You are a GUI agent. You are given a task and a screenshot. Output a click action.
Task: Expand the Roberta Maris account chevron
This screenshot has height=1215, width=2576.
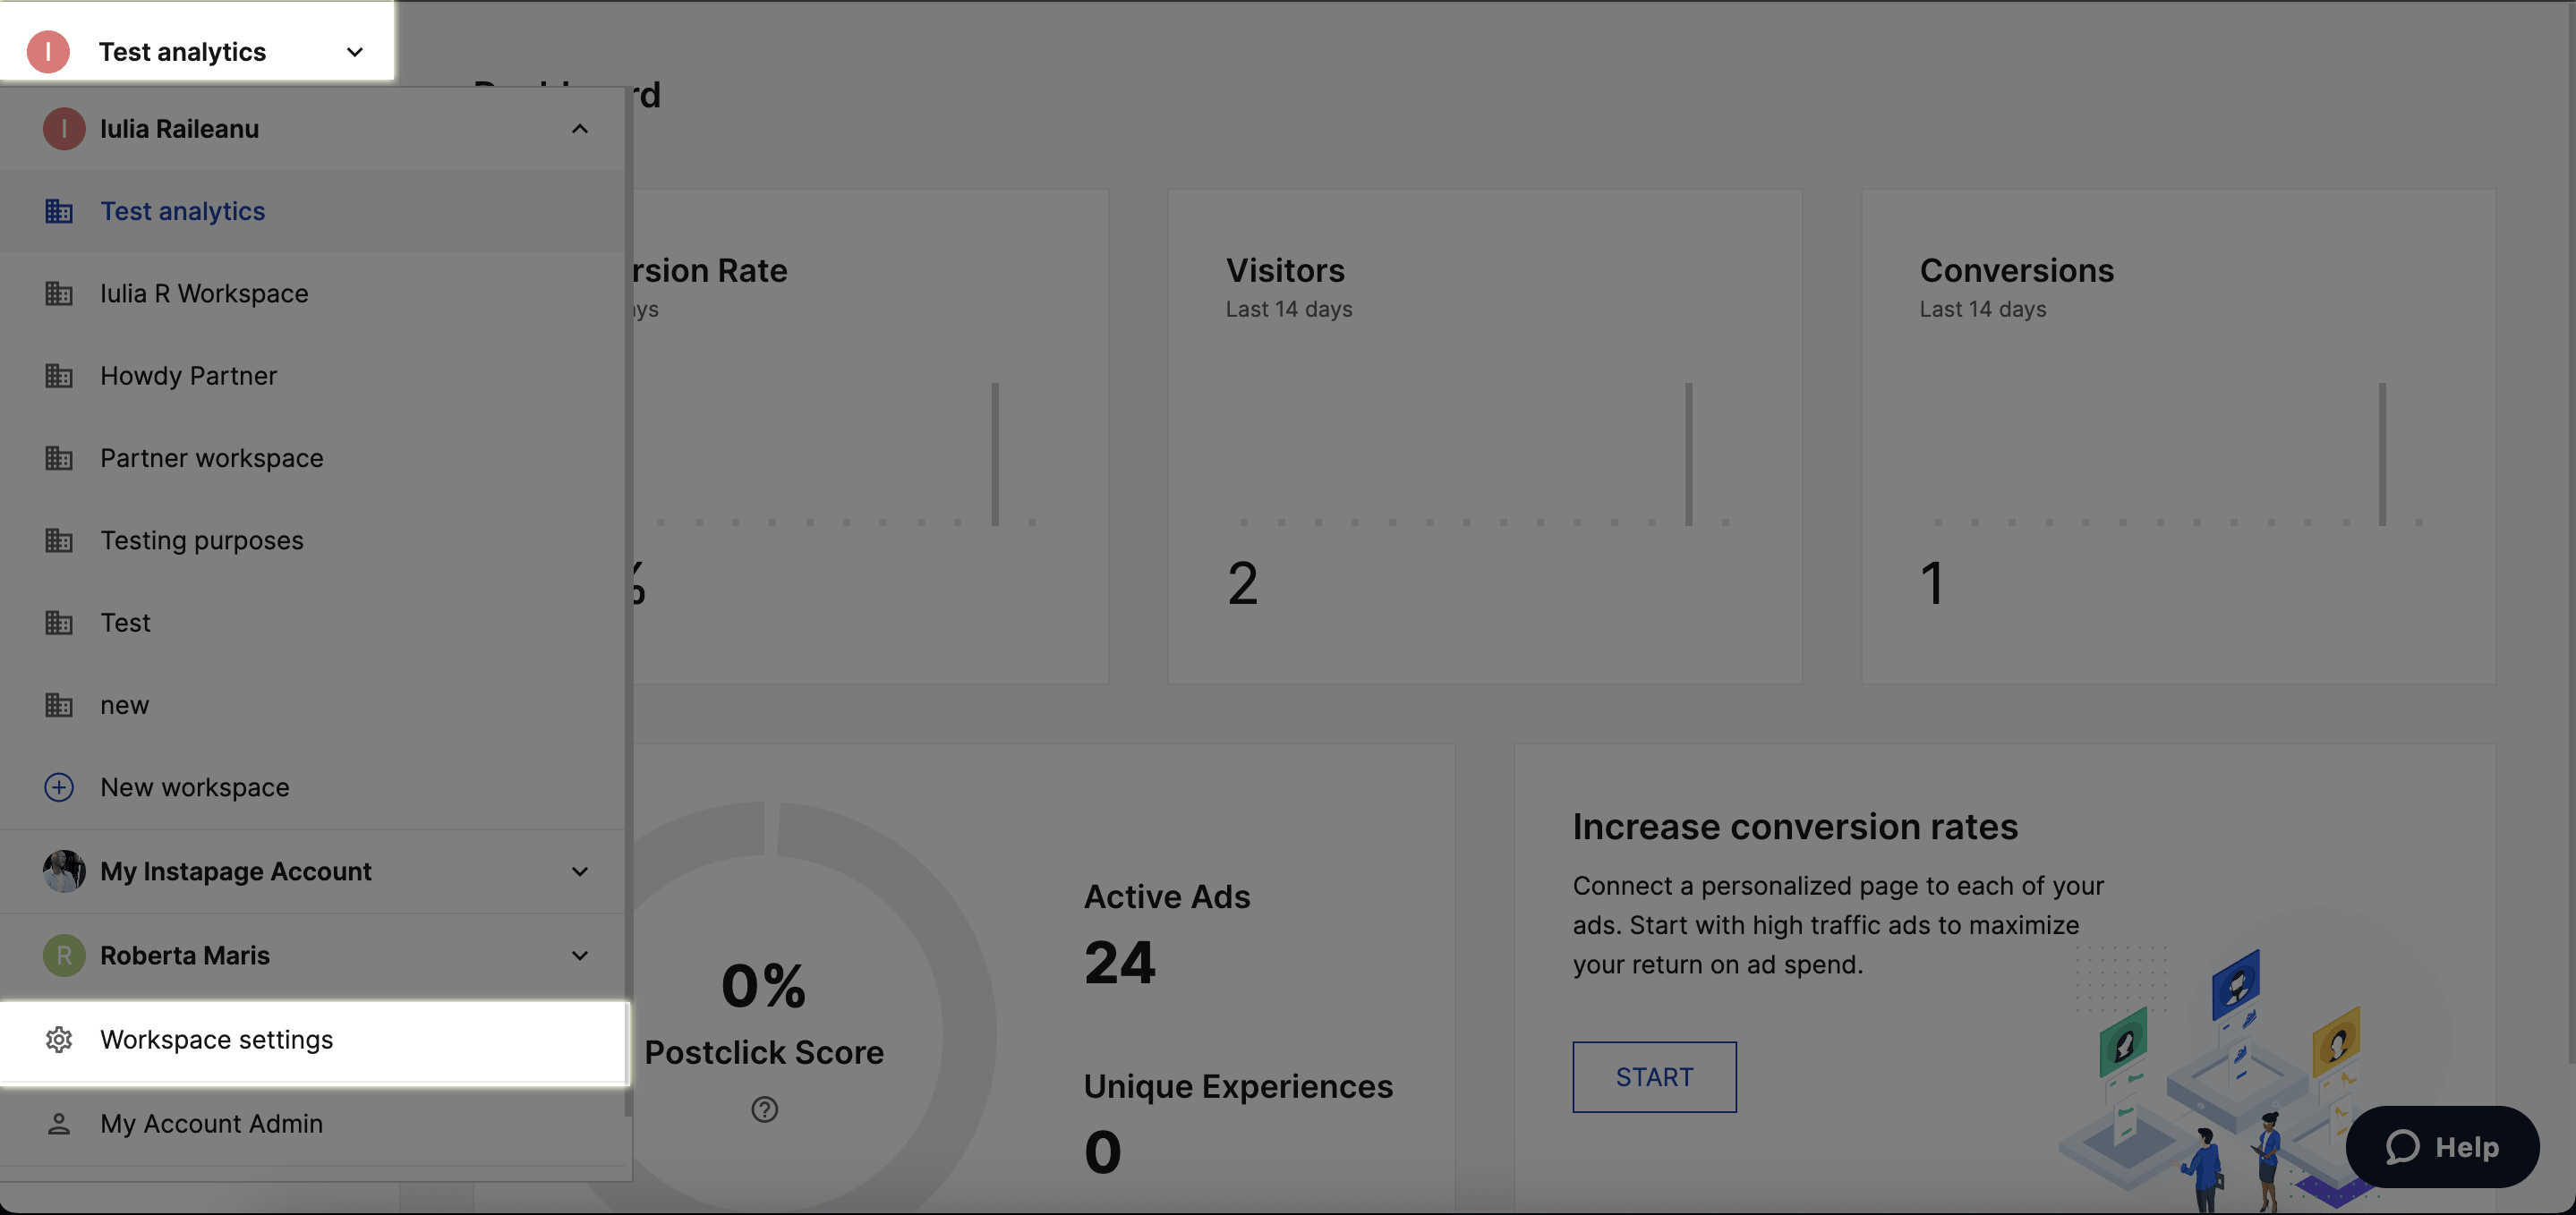579,955
